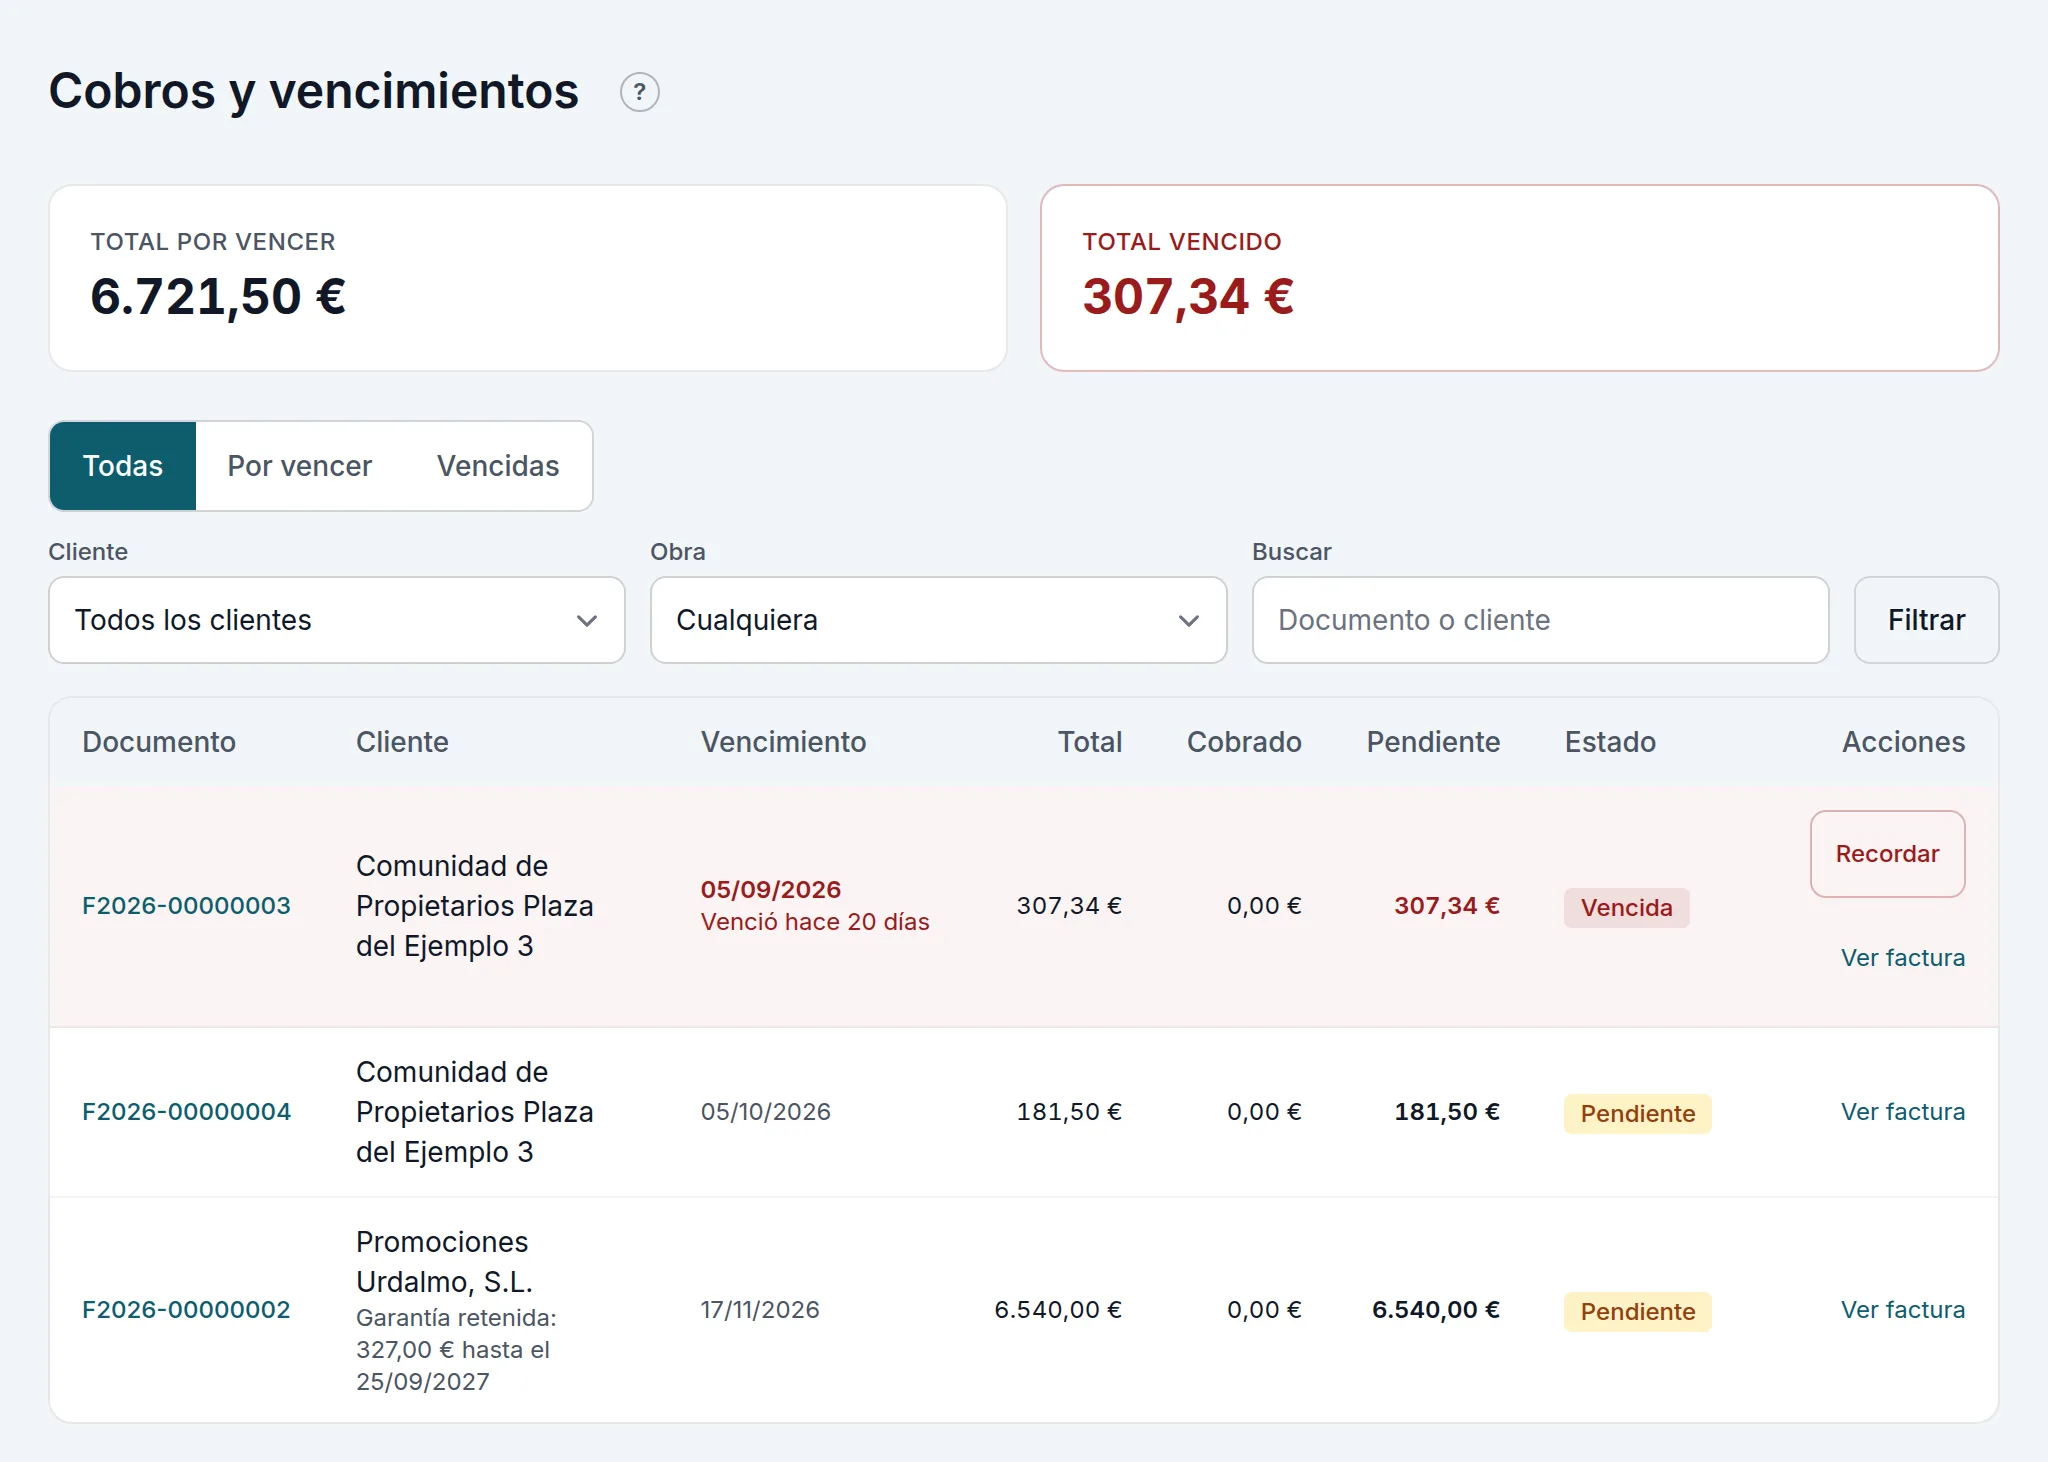Open document link F2026-00000003
The height and width of the screenshot is (1462, 2048).
click(x=186, y=906)
